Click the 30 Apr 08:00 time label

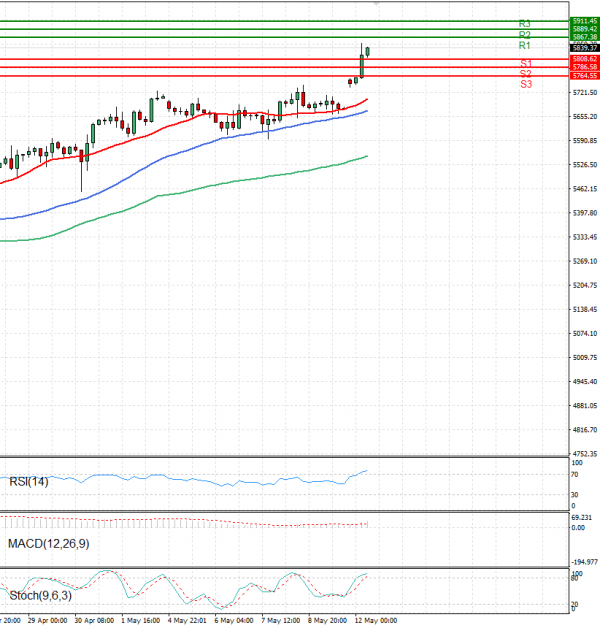(92, 620)
